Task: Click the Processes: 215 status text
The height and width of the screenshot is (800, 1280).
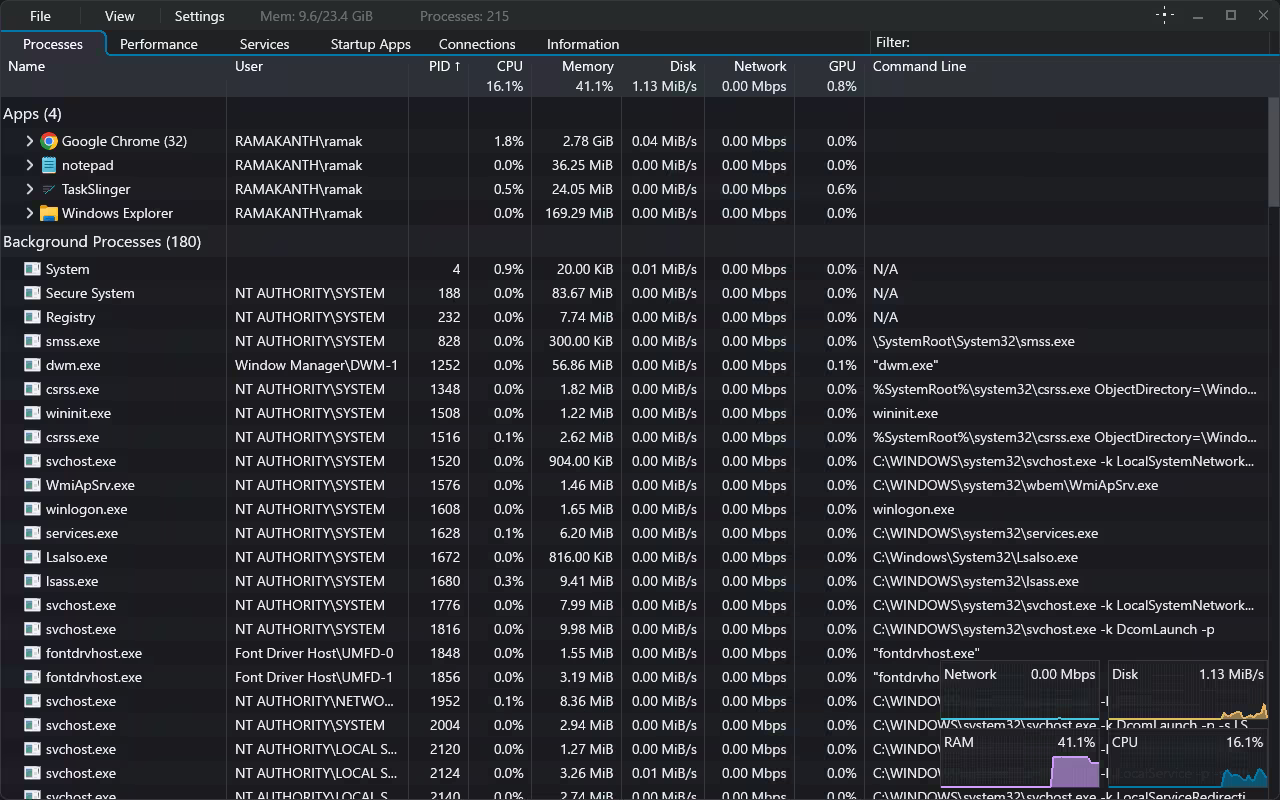Action: (464, 16)
